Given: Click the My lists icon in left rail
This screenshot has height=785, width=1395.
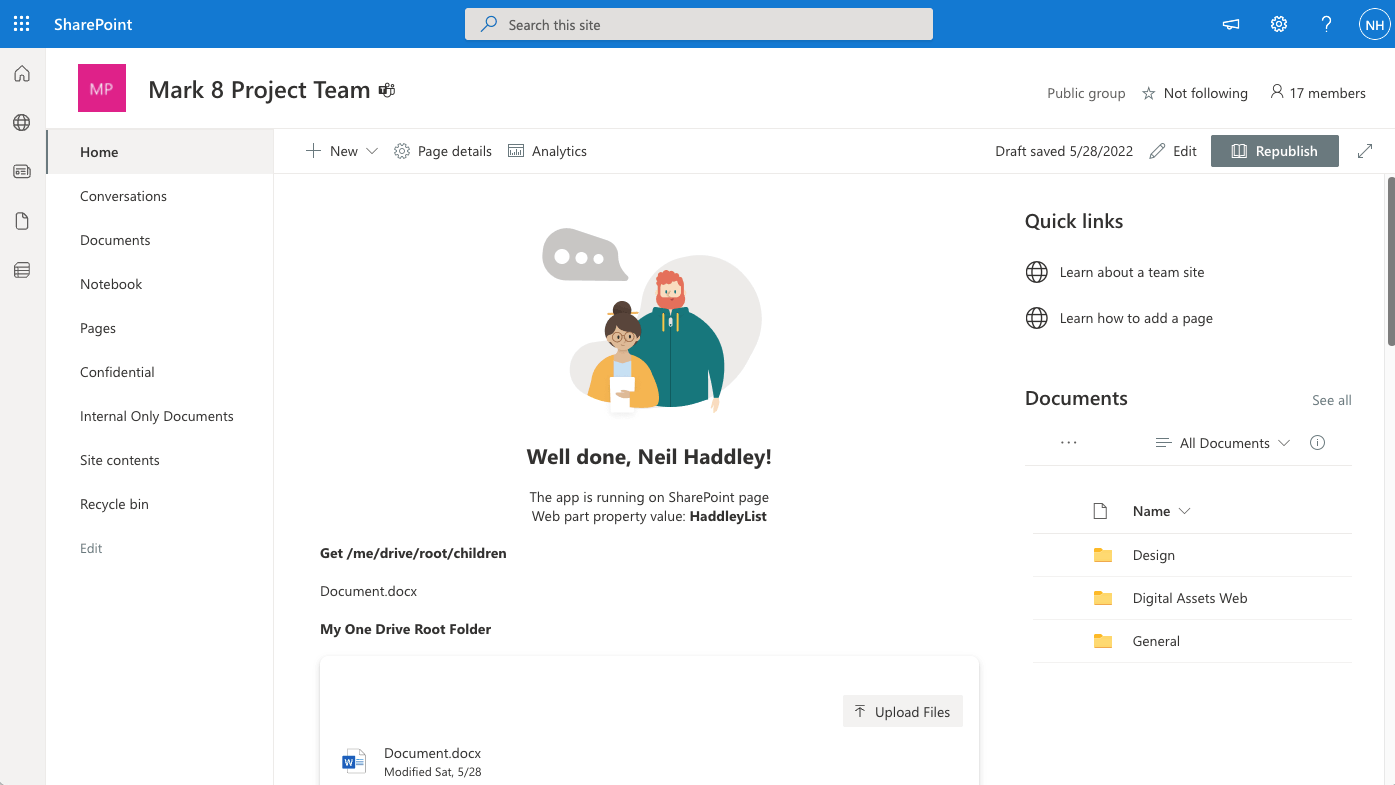Looking at the screenshot, I should point(22,270).
